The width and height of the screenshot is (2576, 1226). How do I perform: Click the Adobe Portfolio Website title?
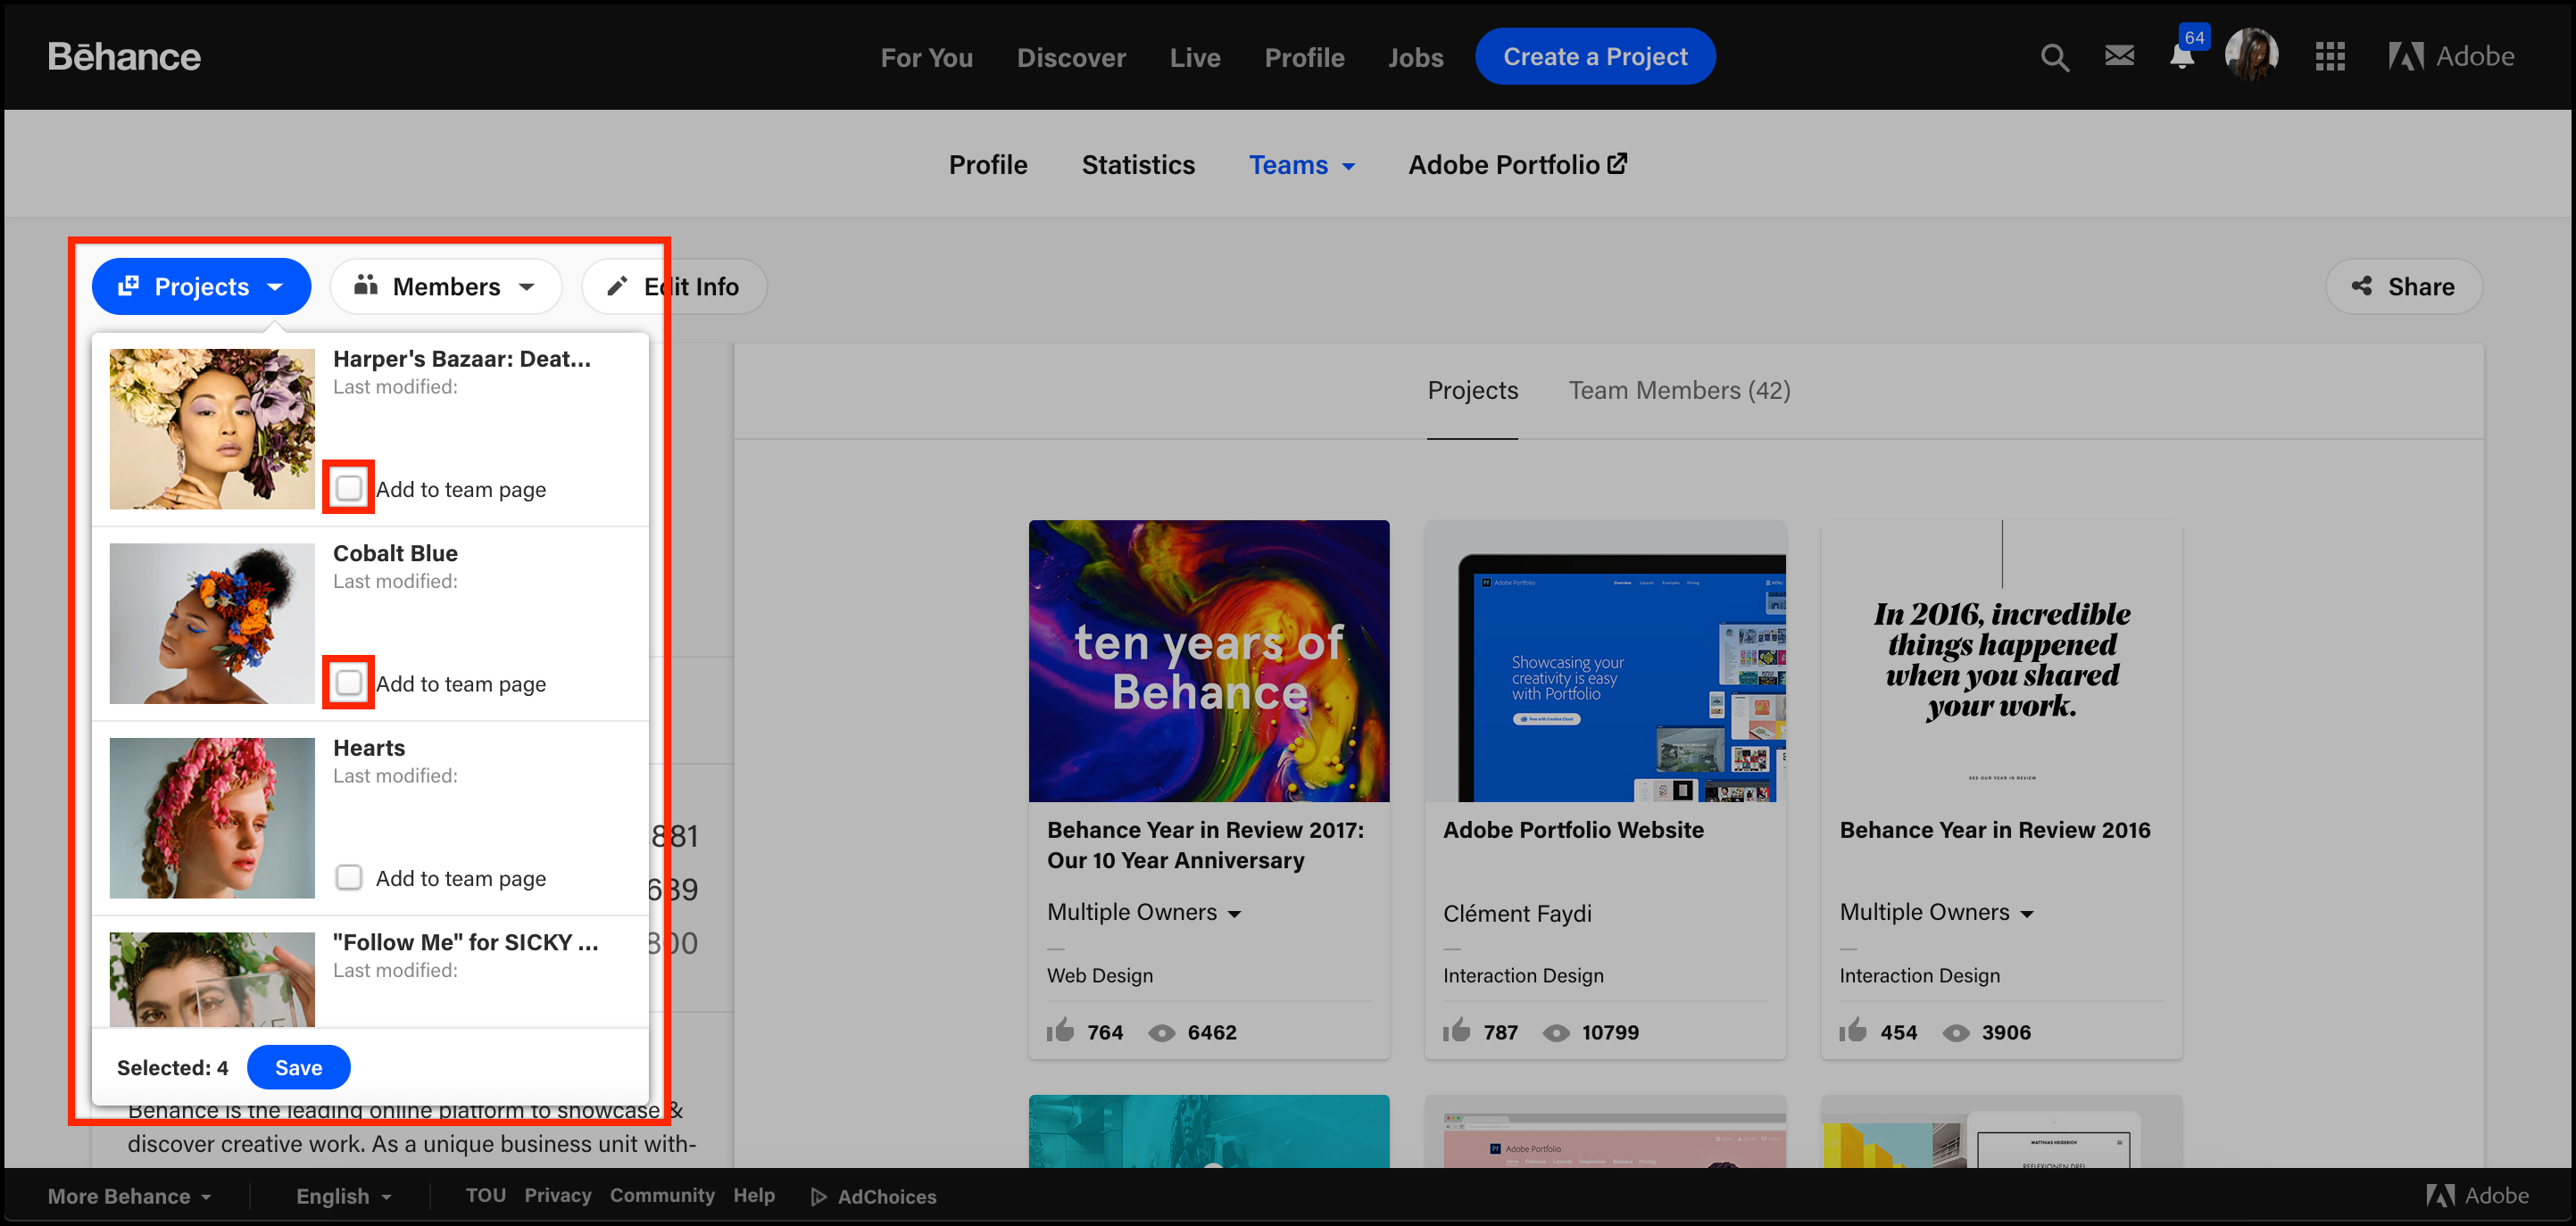1573,830
